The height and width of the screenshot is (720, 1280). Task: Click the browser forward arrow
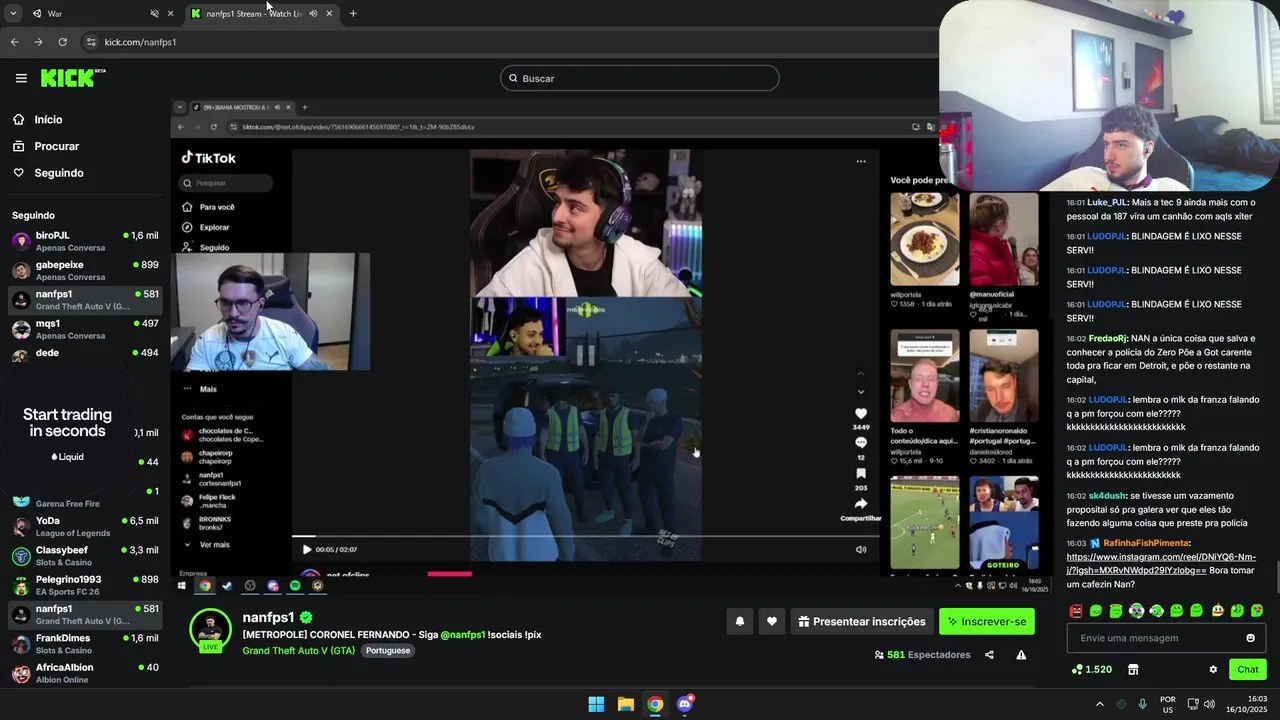pos(38,42)
